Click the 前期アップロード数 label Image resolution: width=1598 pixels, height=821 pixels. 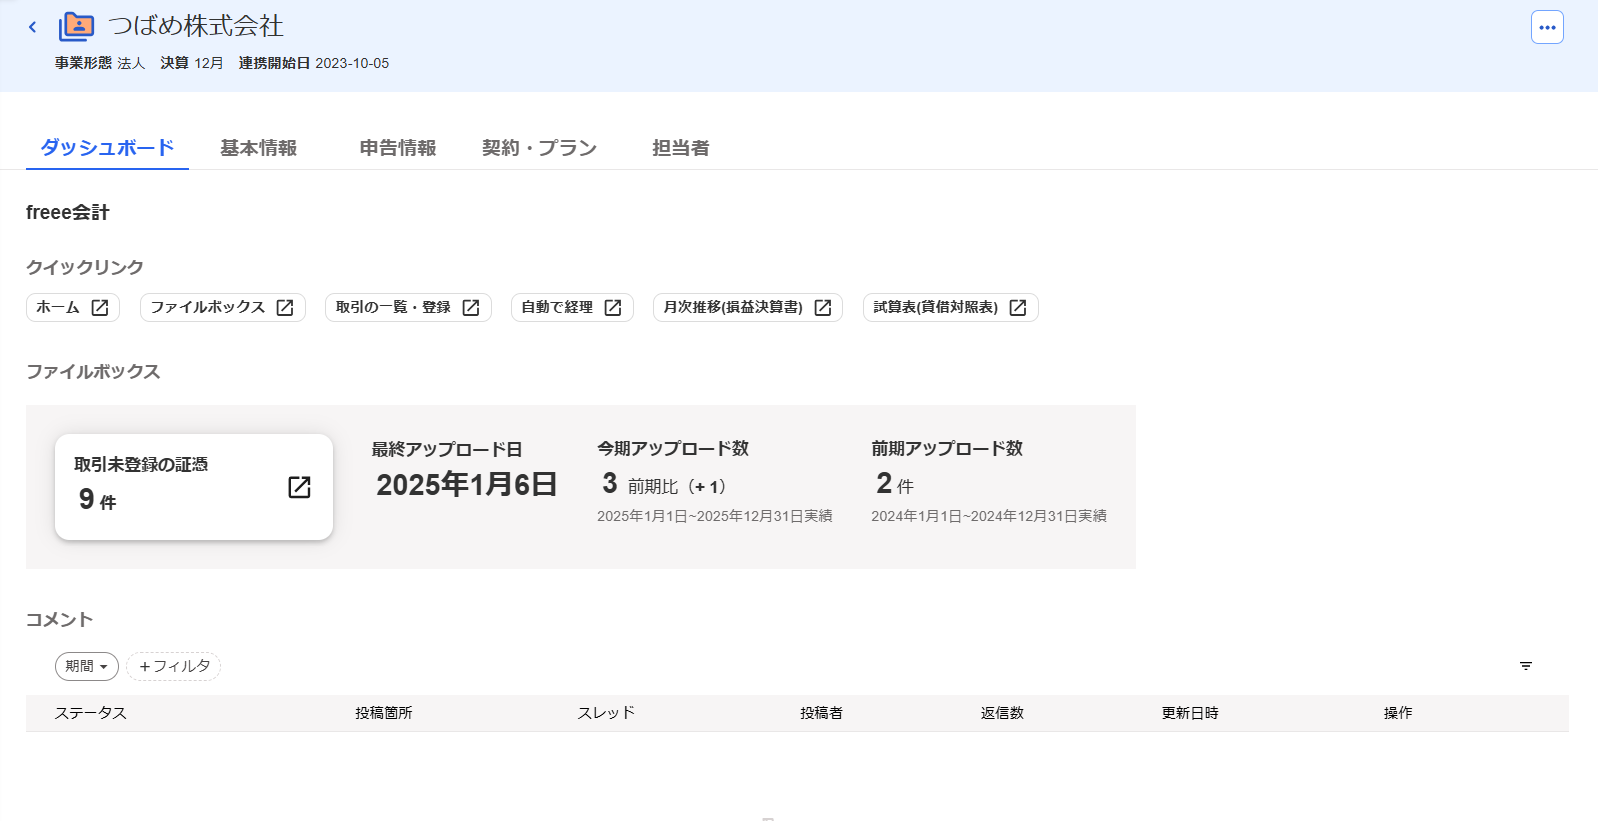click(x=947, y=449)
